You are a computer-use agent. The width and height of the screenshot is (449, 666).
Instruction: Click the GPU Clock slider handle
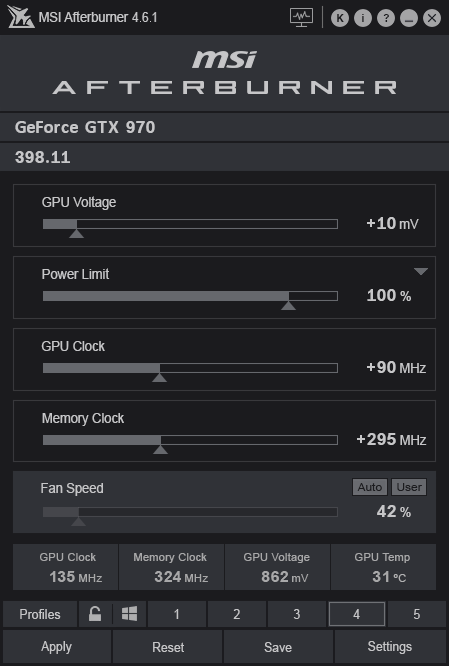coord(159,377)
